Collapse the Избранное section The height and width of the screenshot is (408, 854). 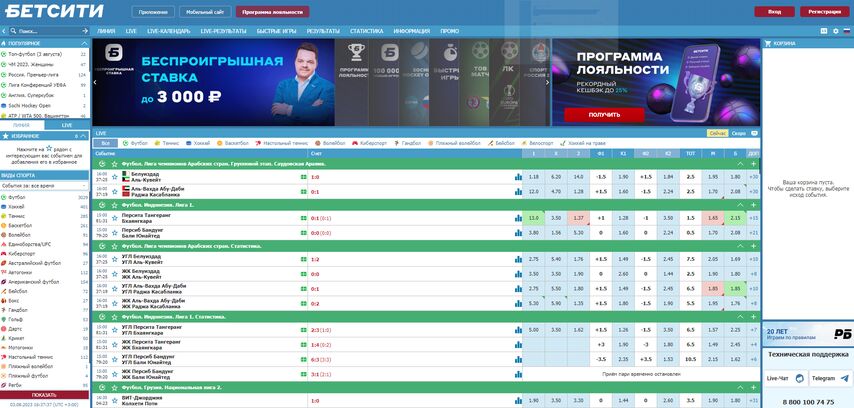click(x=84, y=136)
